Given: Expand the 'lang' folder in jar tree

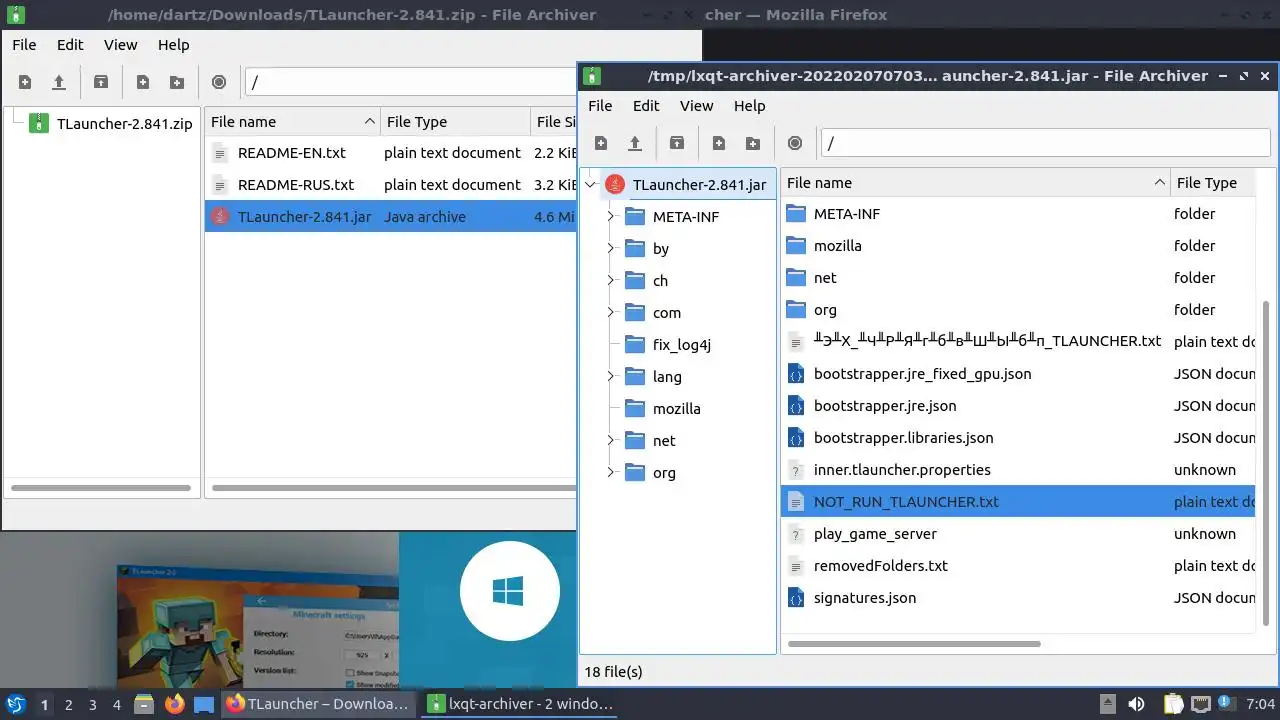Looking at the screenshot, I should coord(610,376).
